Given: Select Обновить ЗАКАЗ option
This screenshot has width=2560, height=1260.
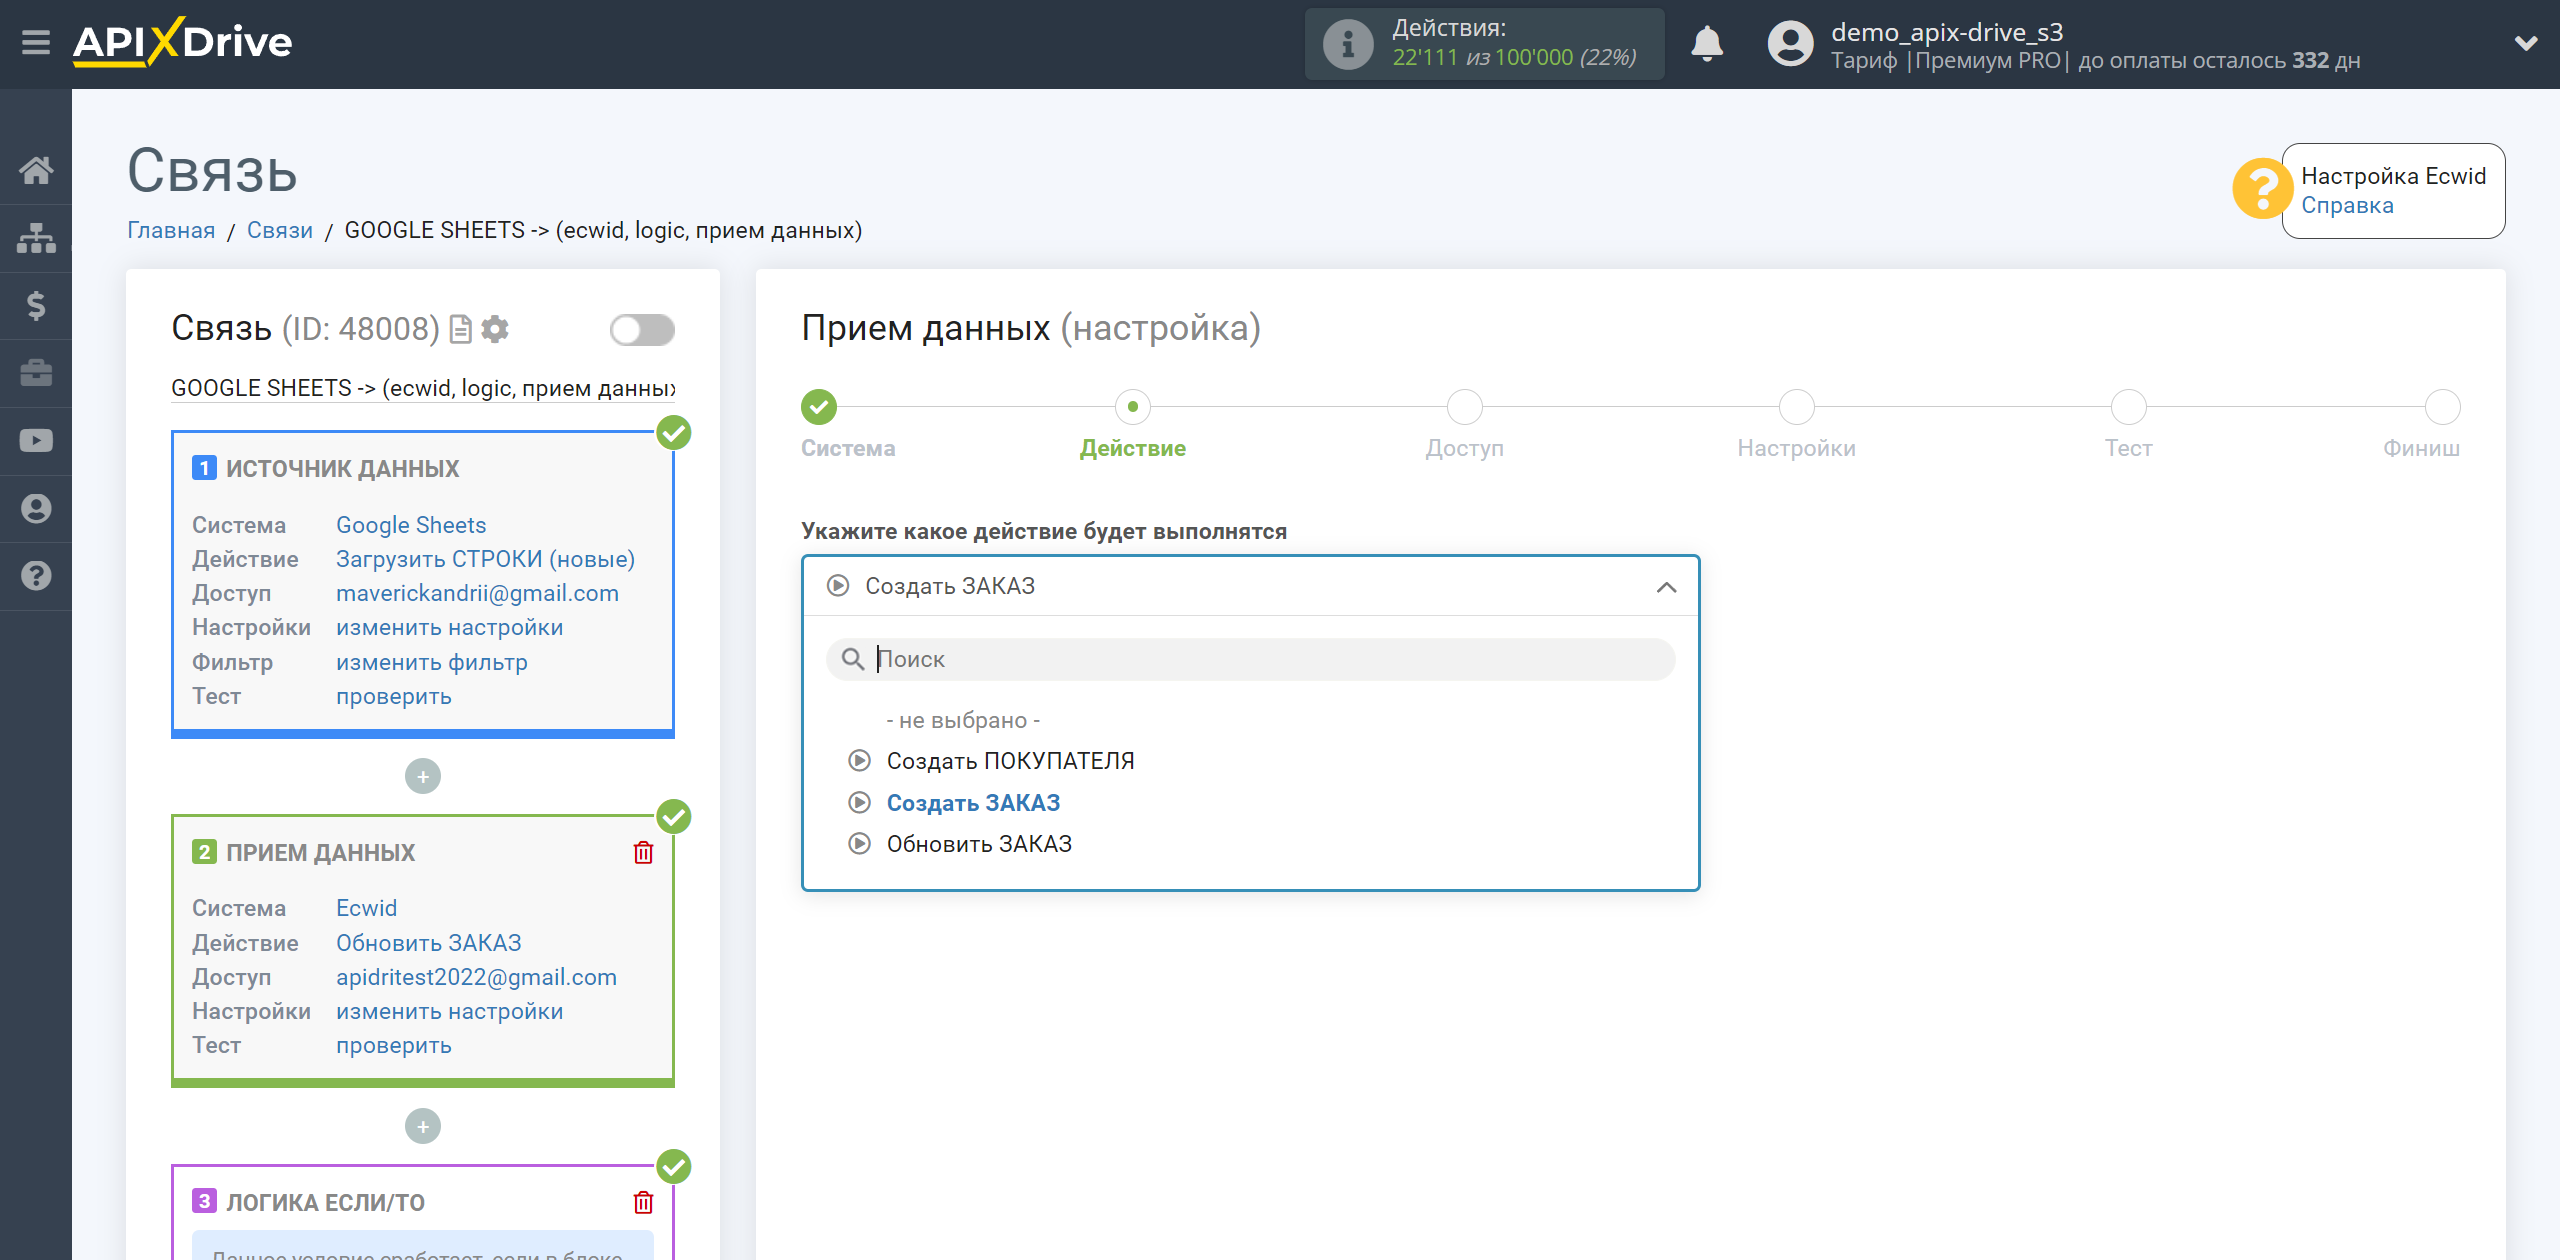Looking at the screenshot, I should pos(979,845).
